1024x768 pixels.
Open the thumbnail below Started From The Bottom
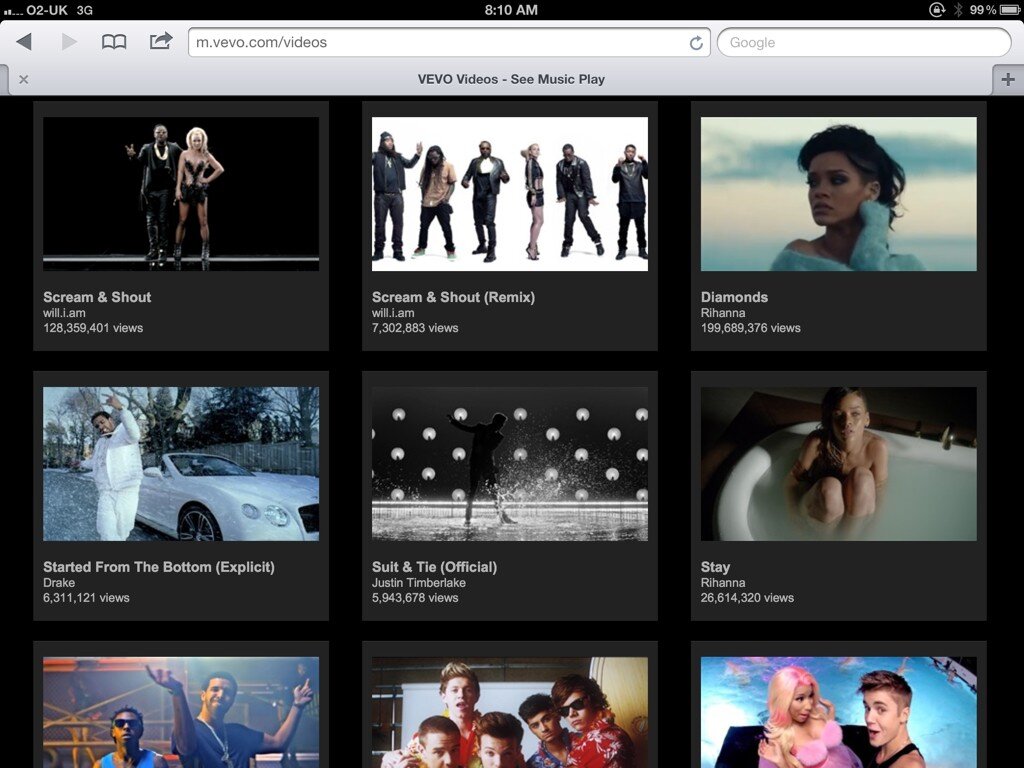click(181, 712)
